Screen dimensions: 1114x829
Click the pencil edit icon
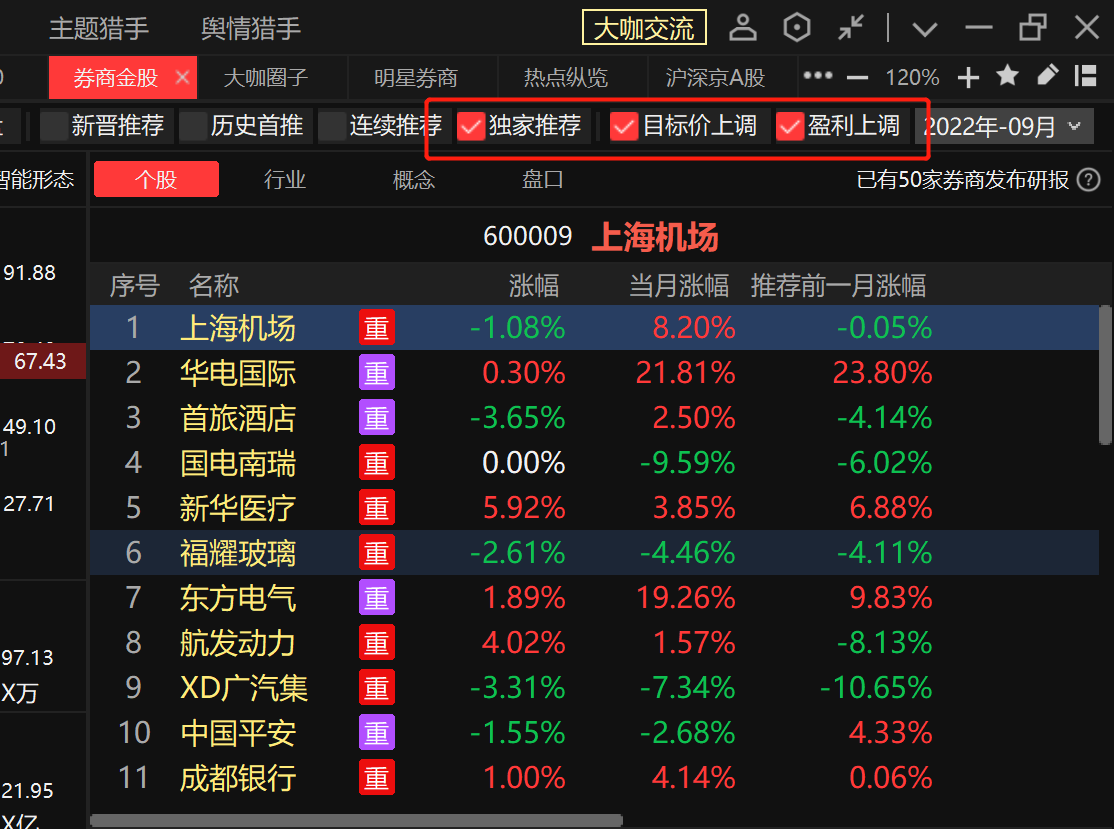click(1047, 75)
